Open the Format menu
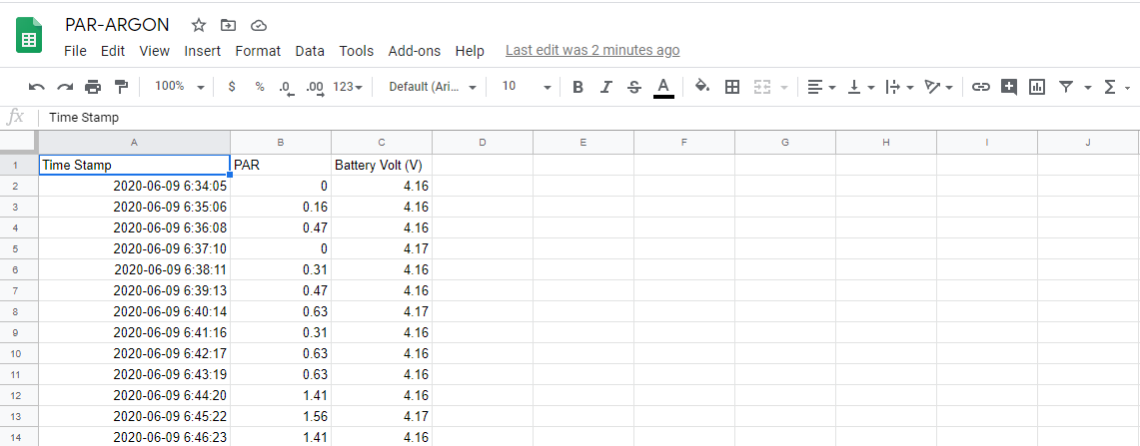 [x=258, y=51]
